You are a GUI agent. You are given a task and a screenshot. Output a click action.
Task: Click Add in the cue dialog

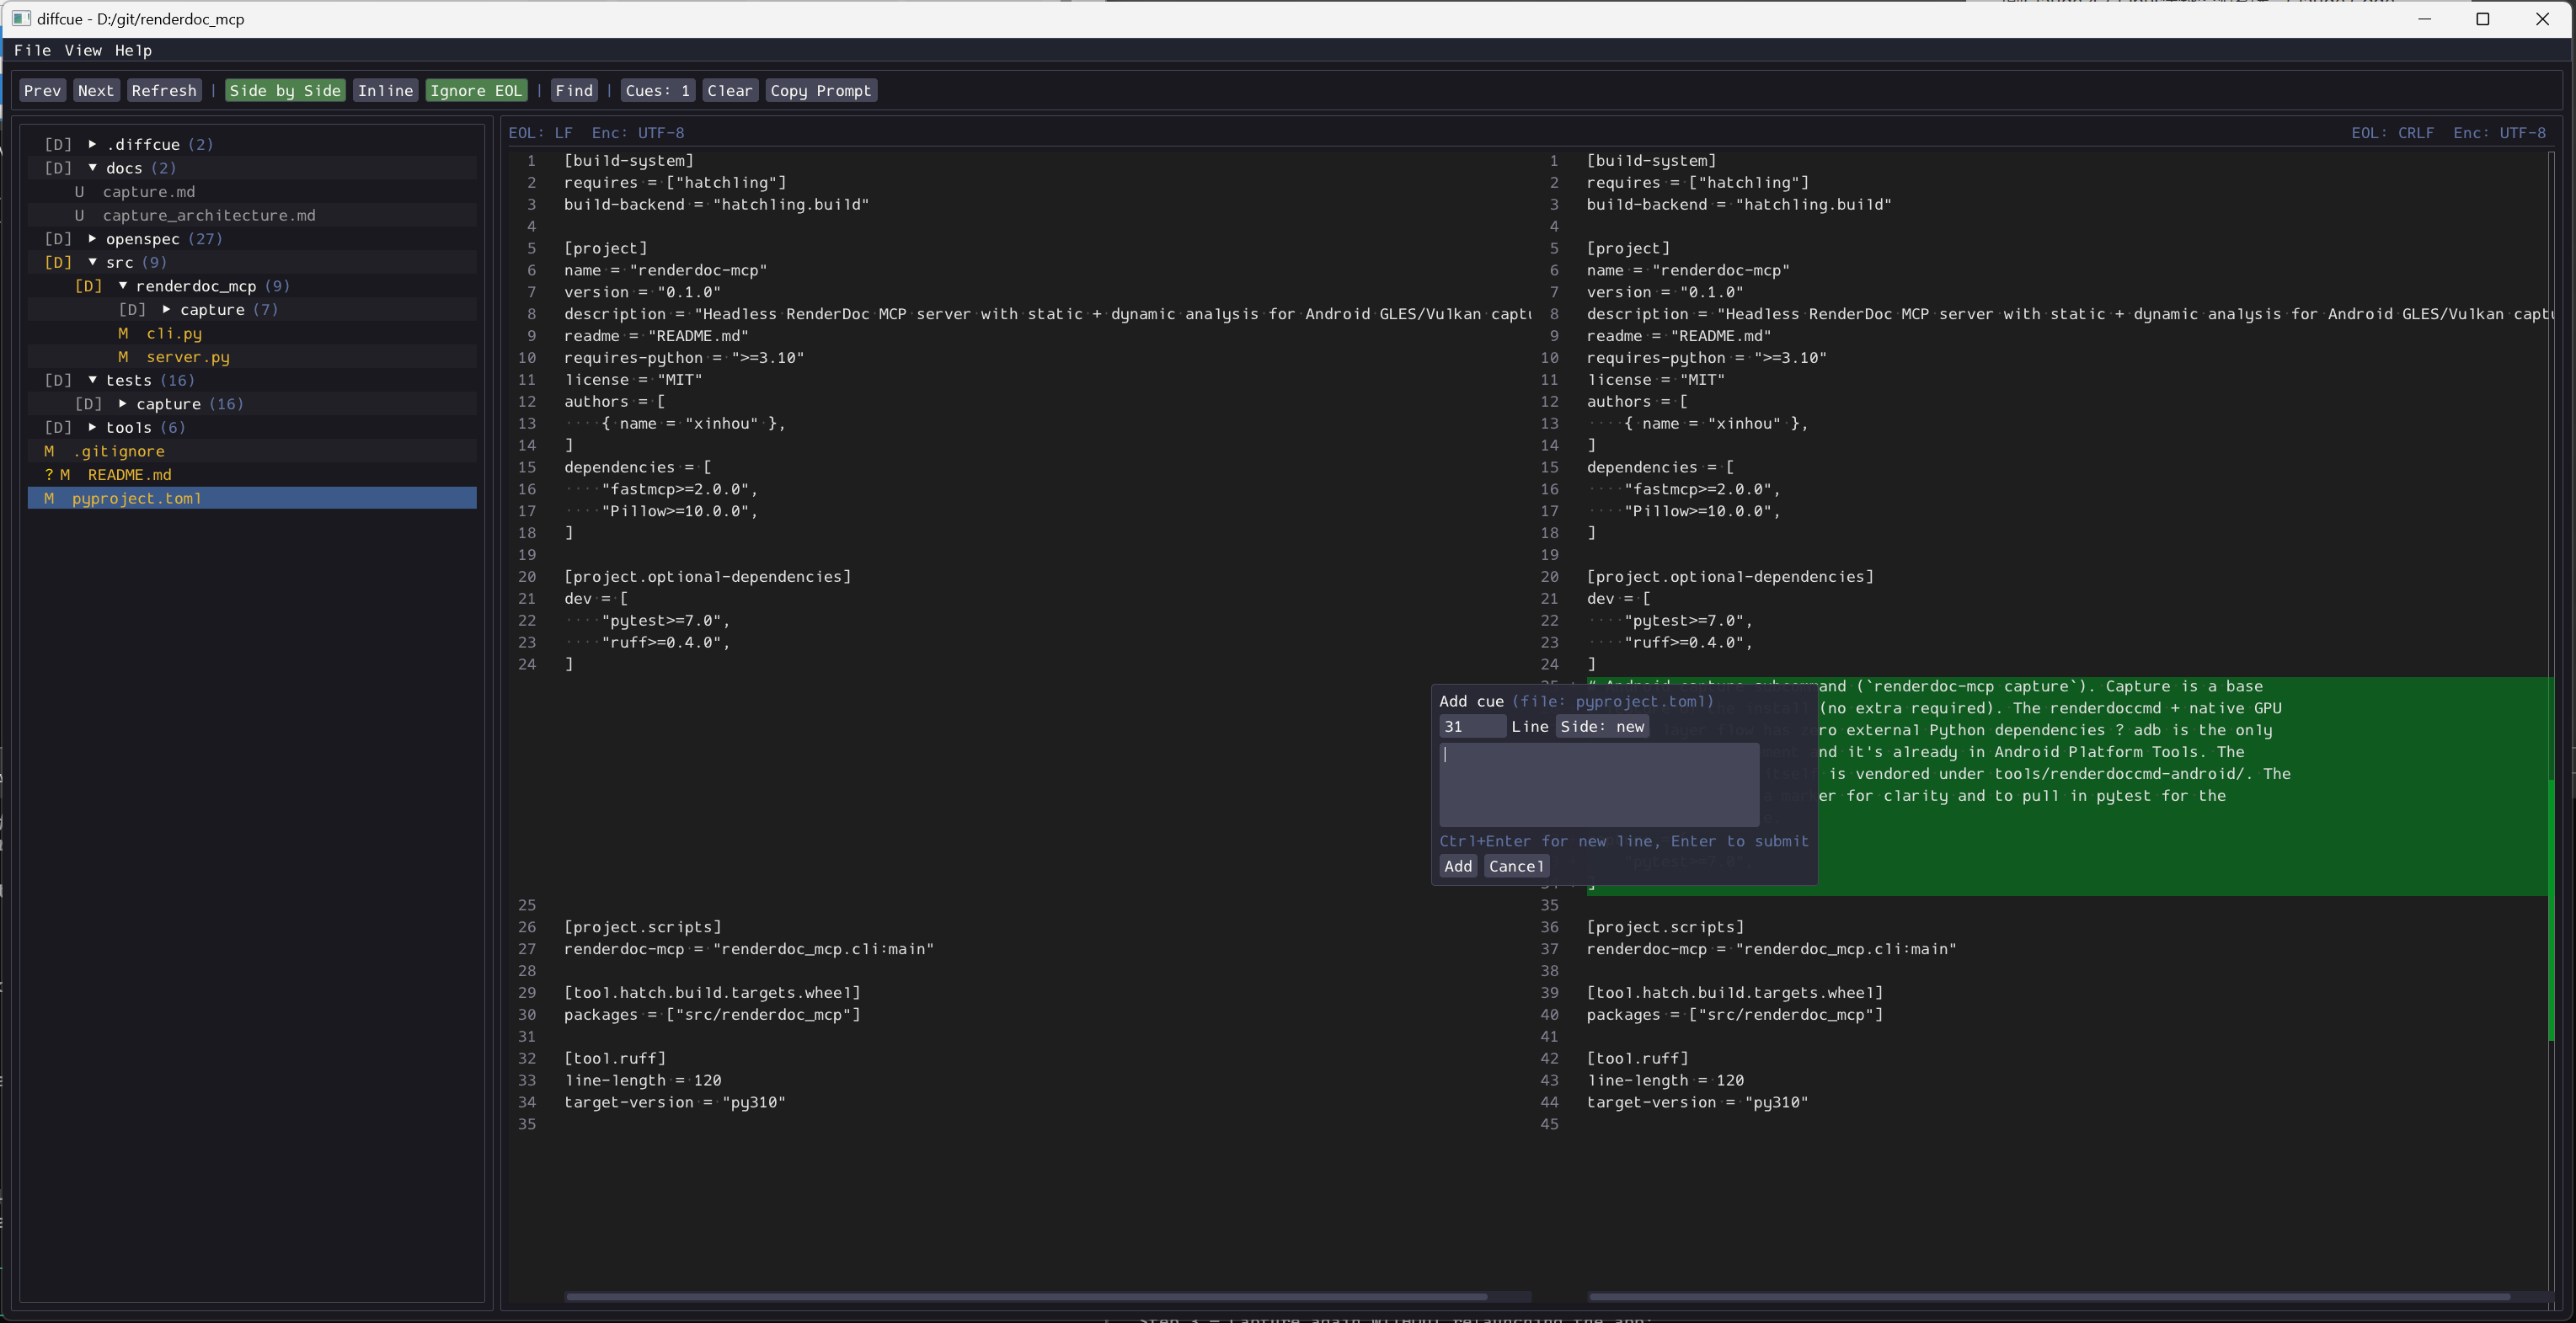[1458, 866]
